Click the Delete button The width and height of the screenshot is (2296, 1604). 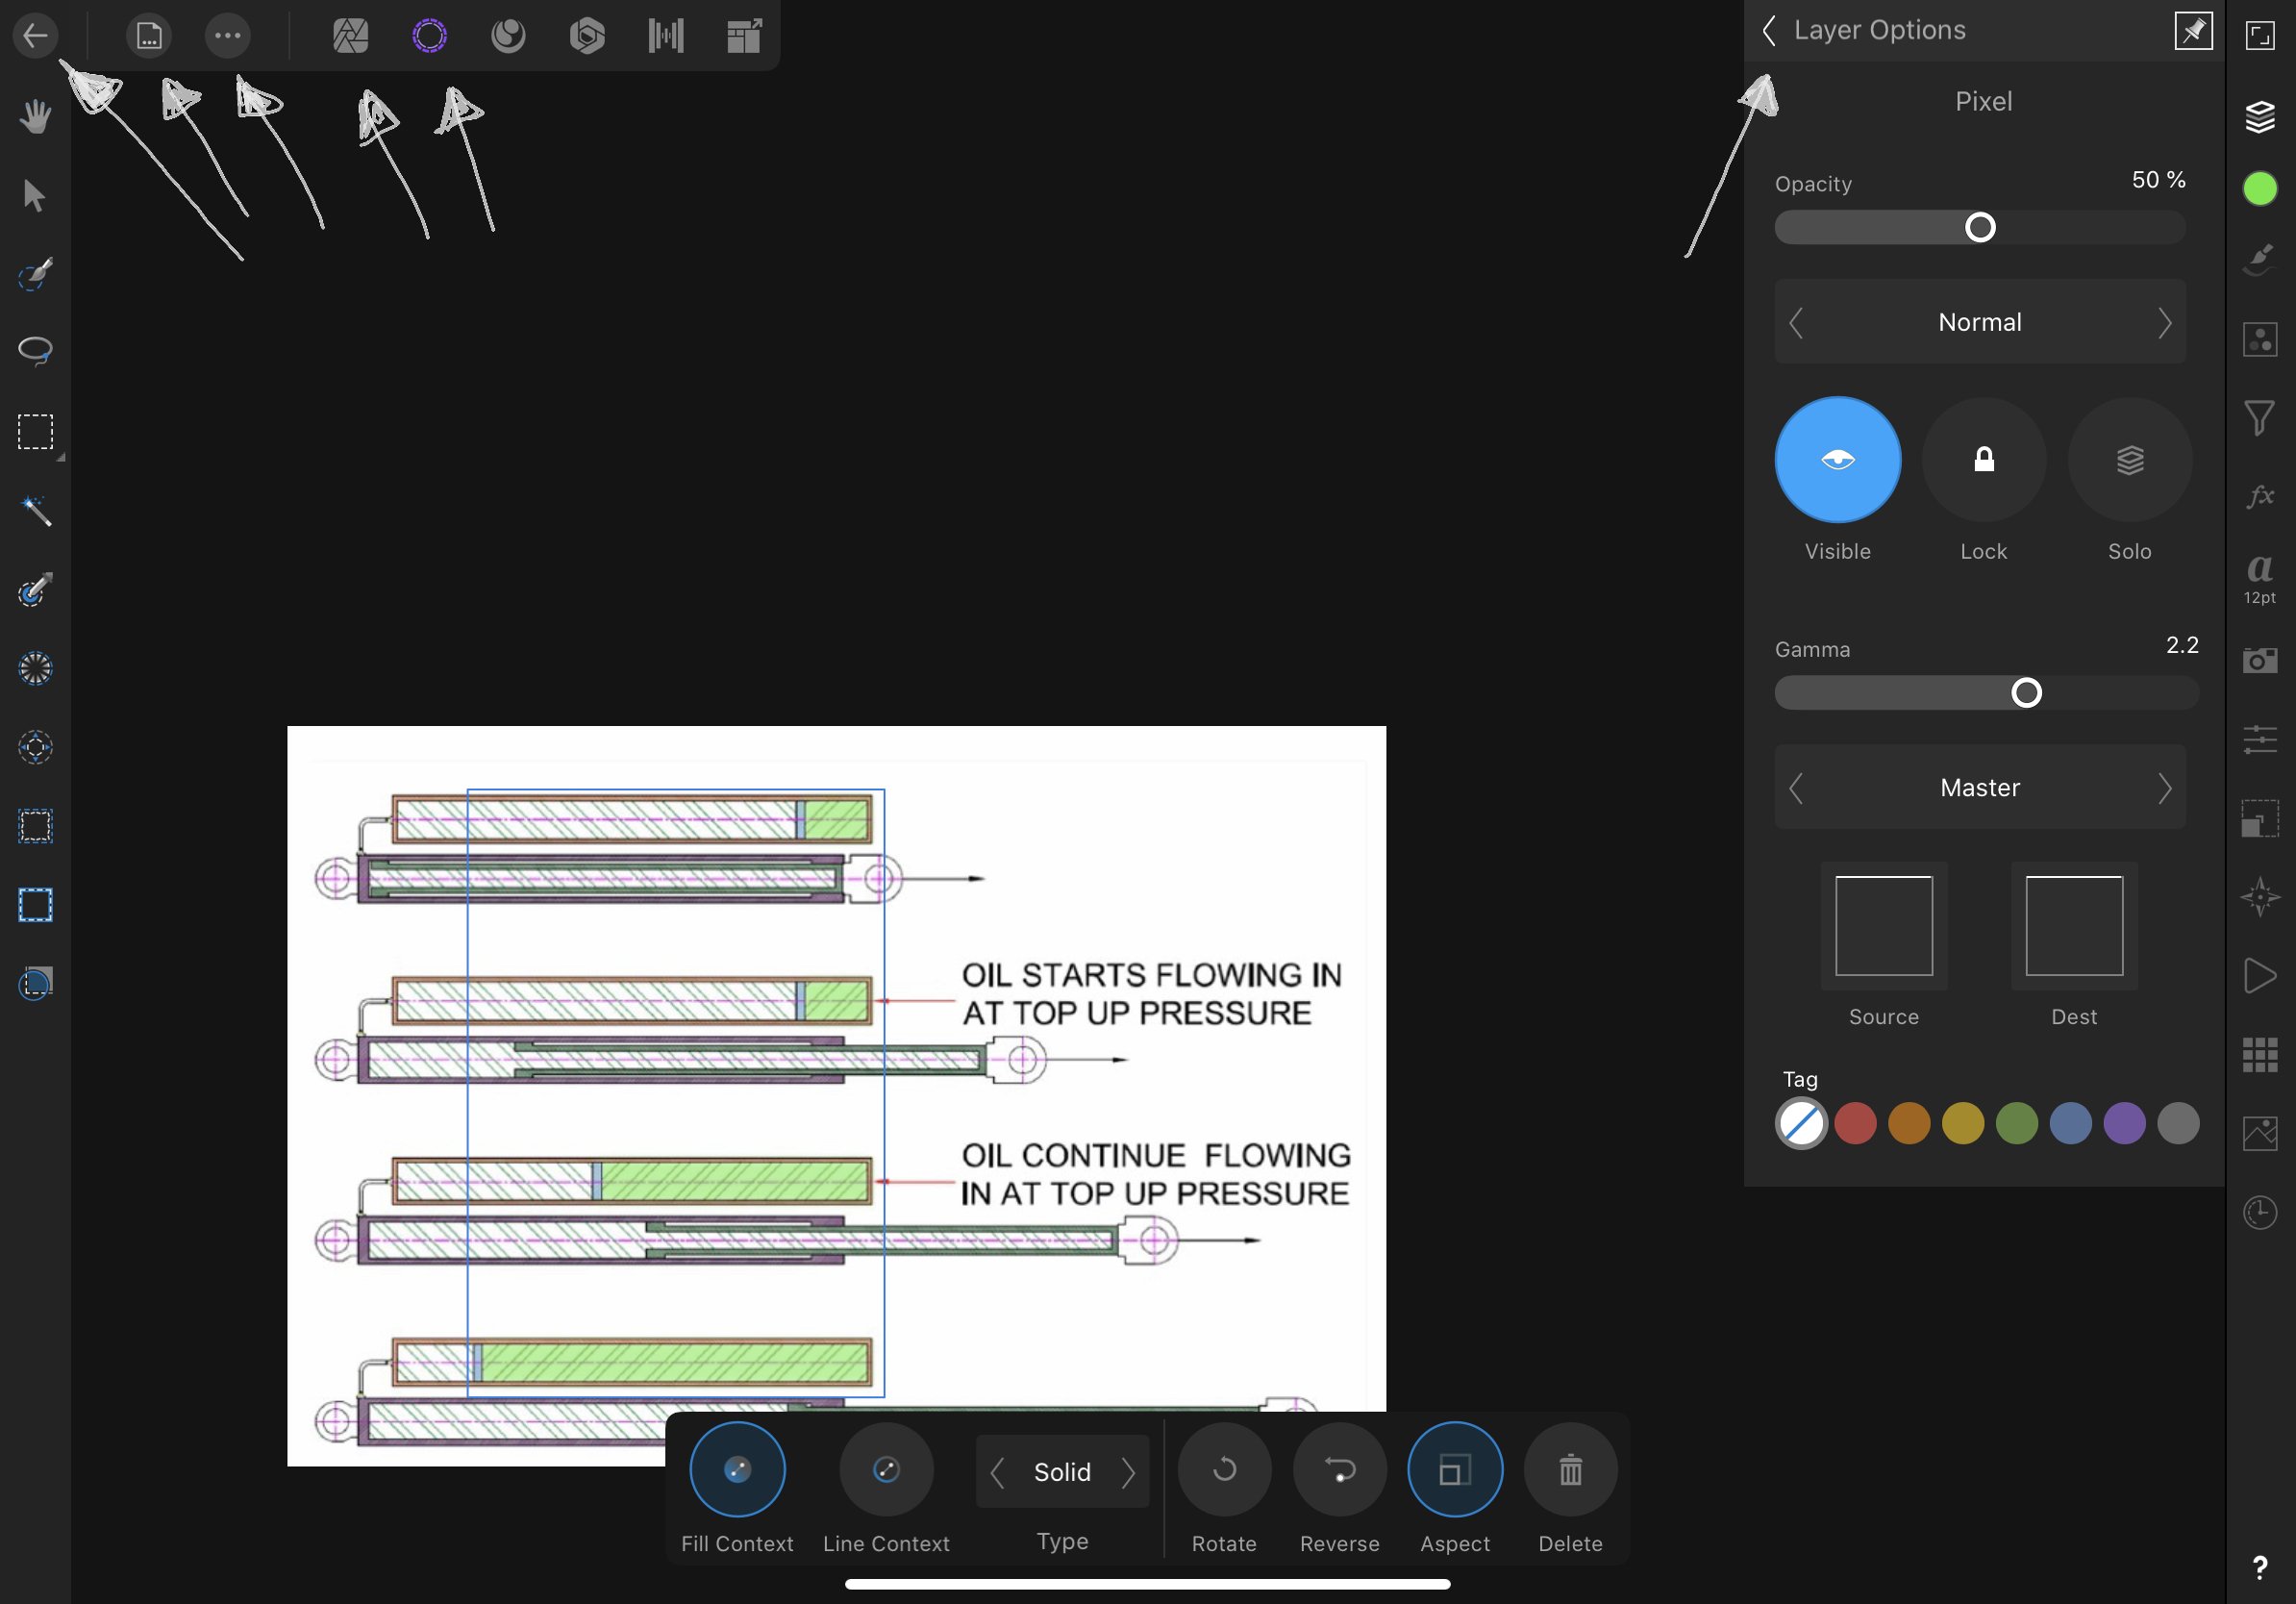pos(1570,1470)
